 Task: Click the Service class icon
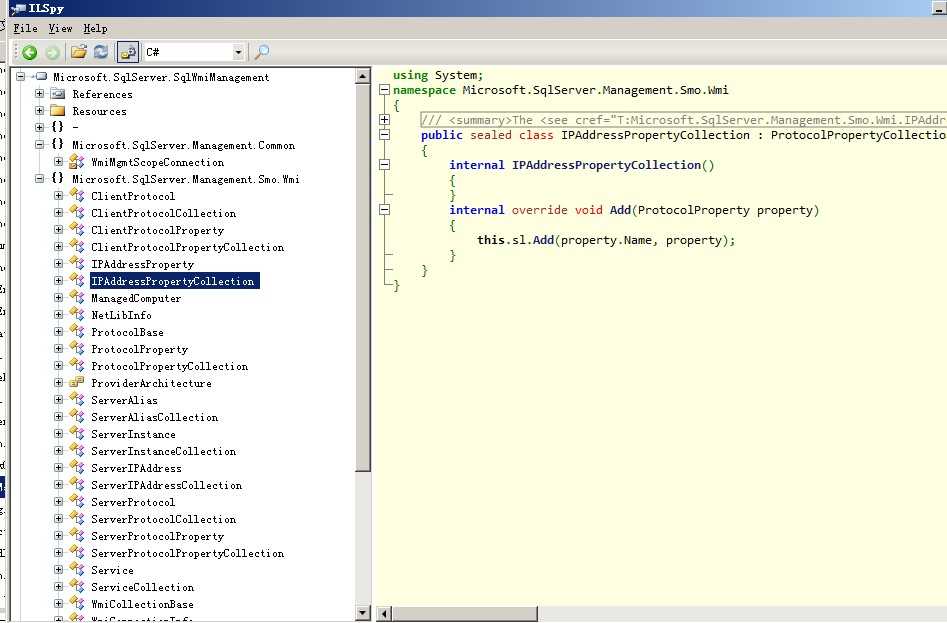point(77,569)
